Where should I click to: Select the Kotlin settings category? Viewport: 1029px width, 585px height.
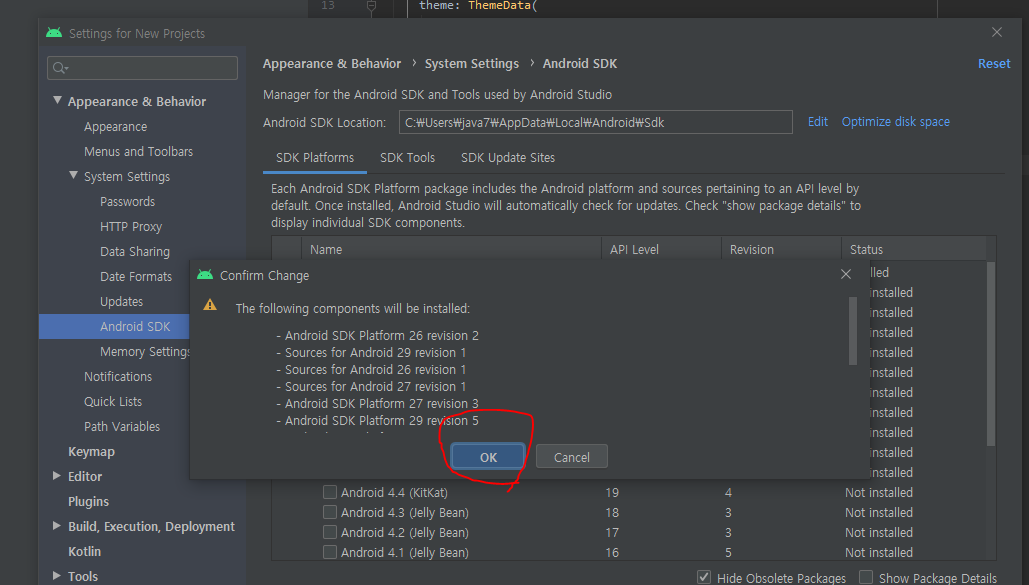[x=85, y=552]
